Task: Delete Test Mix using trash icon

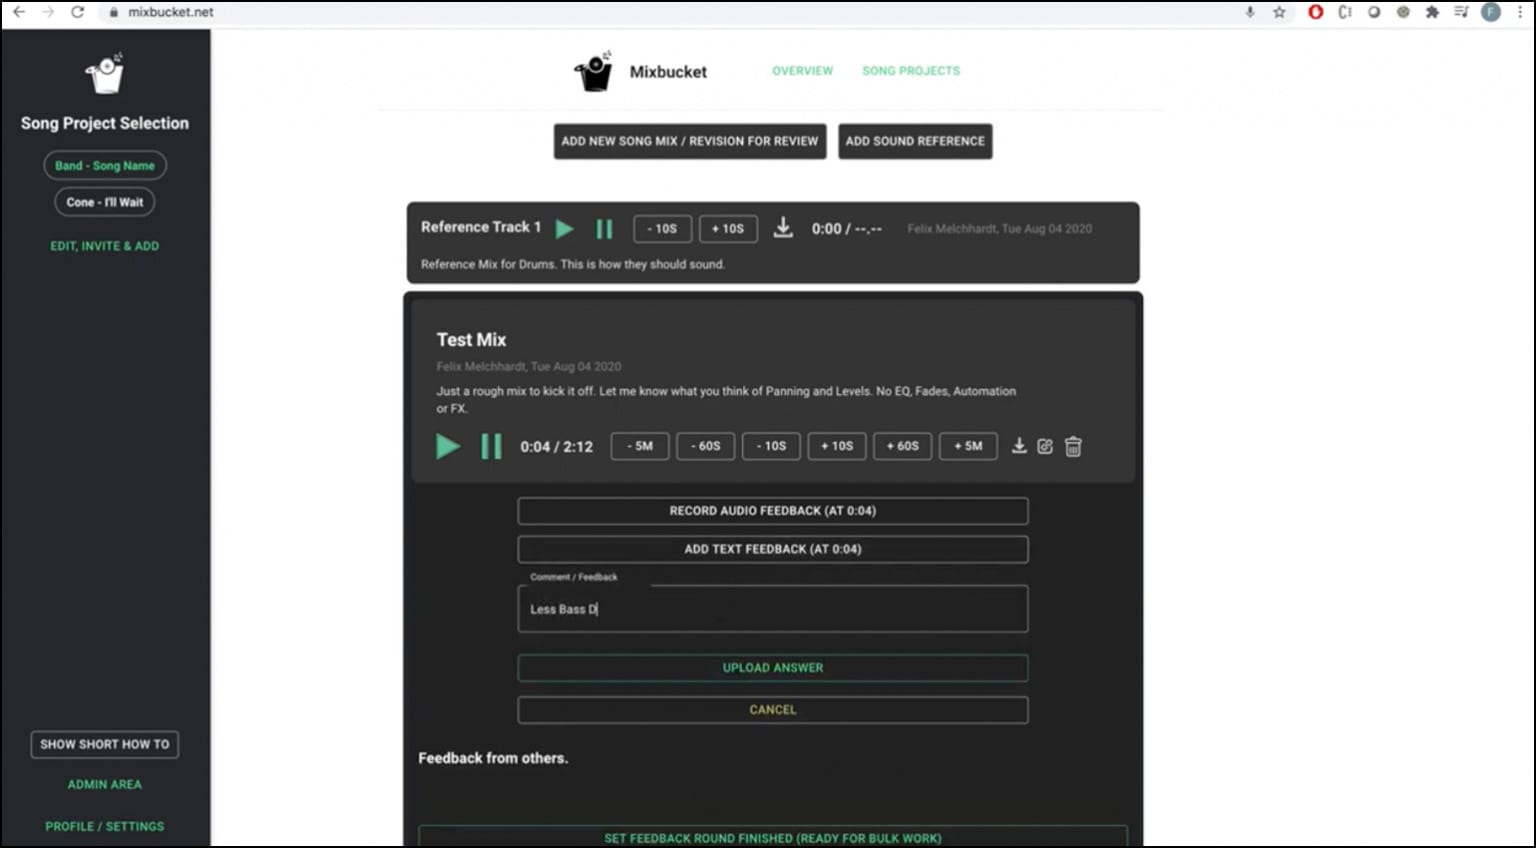Action: click(1073, 446)
